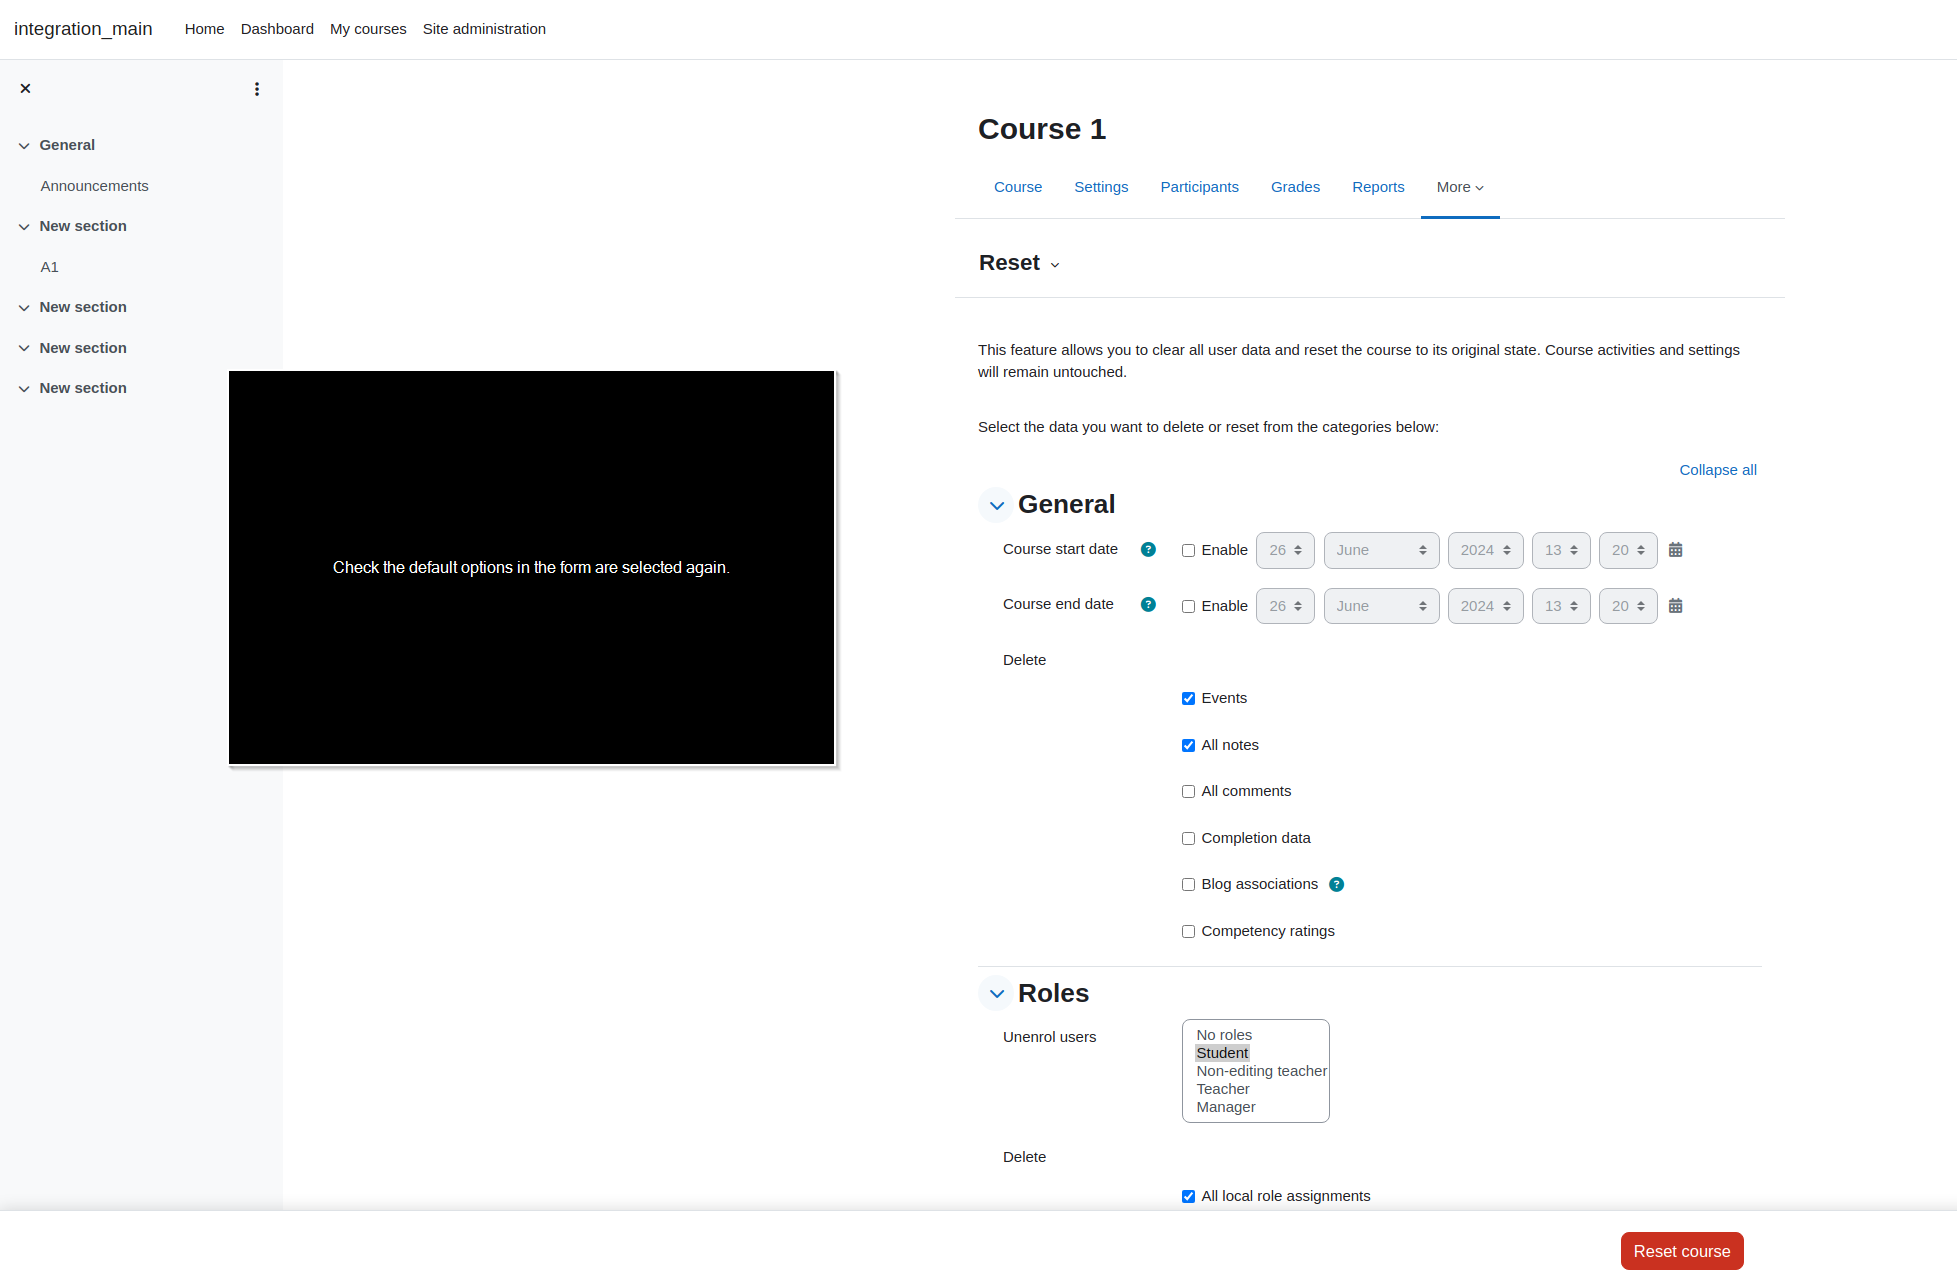The width and height of the screenshot is (1957, 1287).
Task: Click the Reset course button
Action: click(1682, 1251)
